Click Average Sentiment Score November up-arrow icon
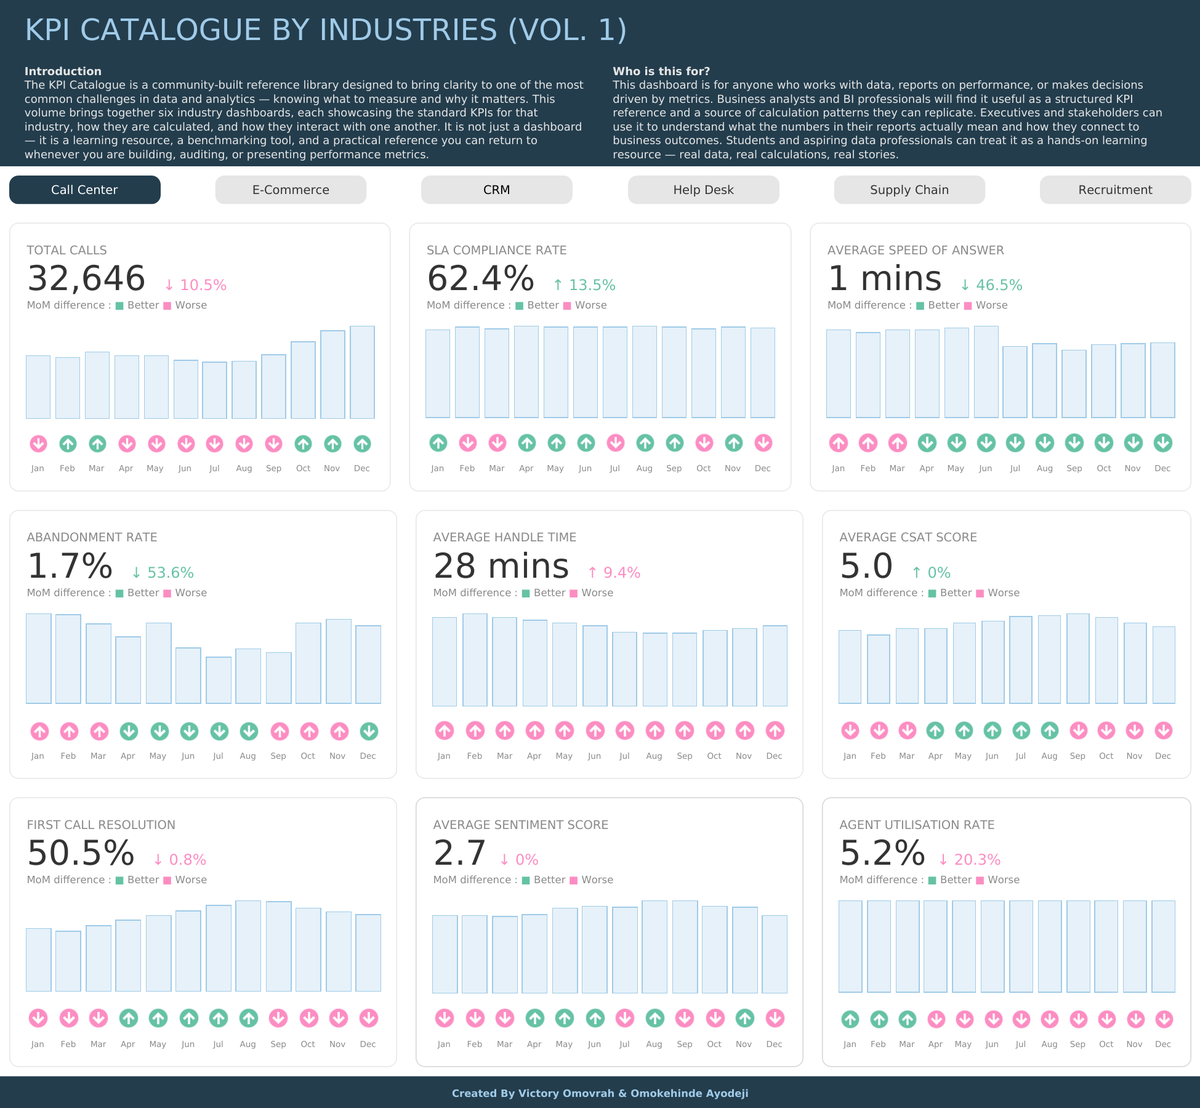Screen dimensions: 1200x1108 tap(744, 1019)
